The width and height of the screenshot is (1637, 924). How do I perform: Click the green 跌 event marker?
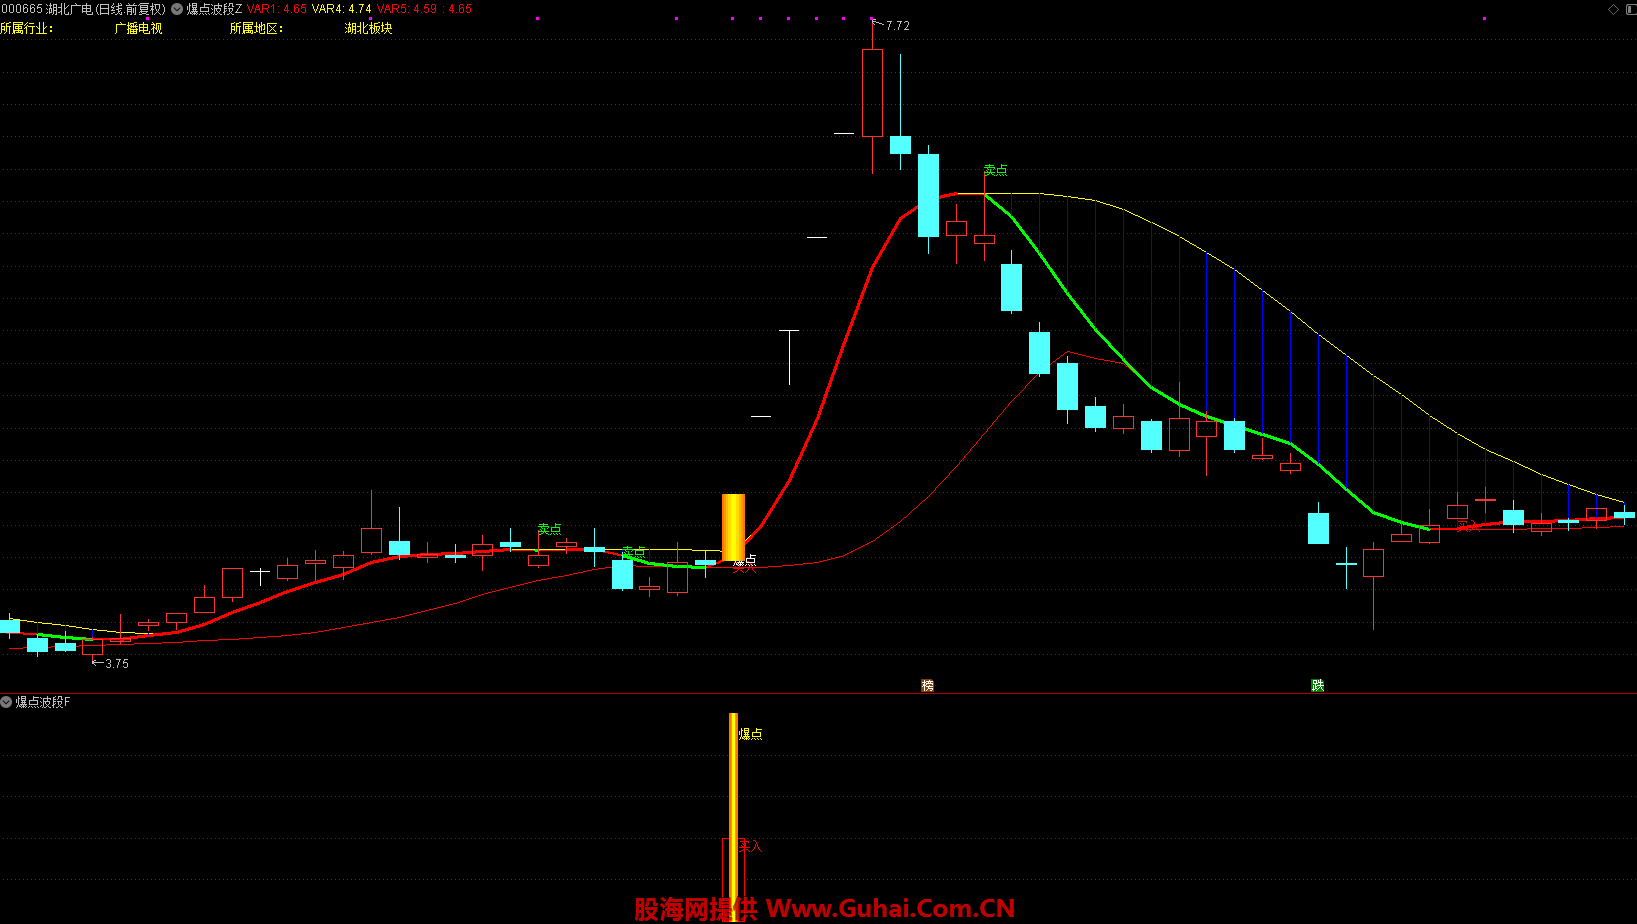coord(1317,685)
